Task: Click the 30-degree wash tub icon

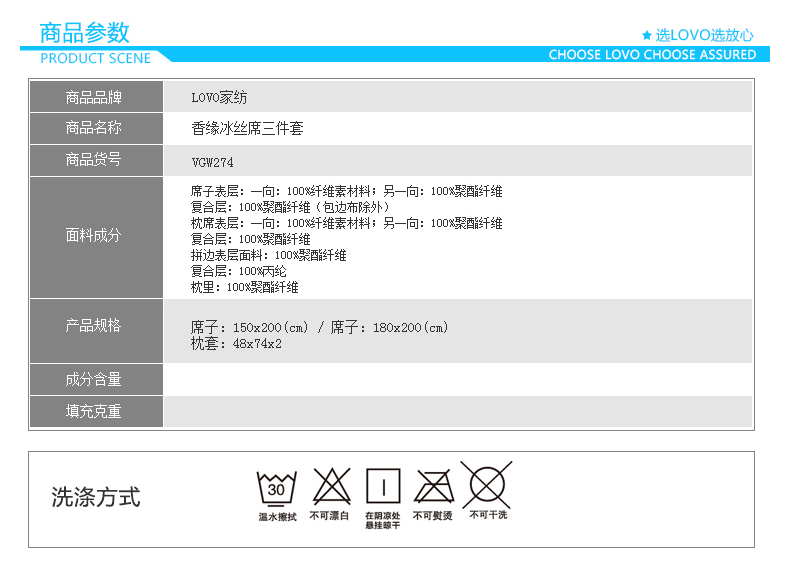Action: 277,488
